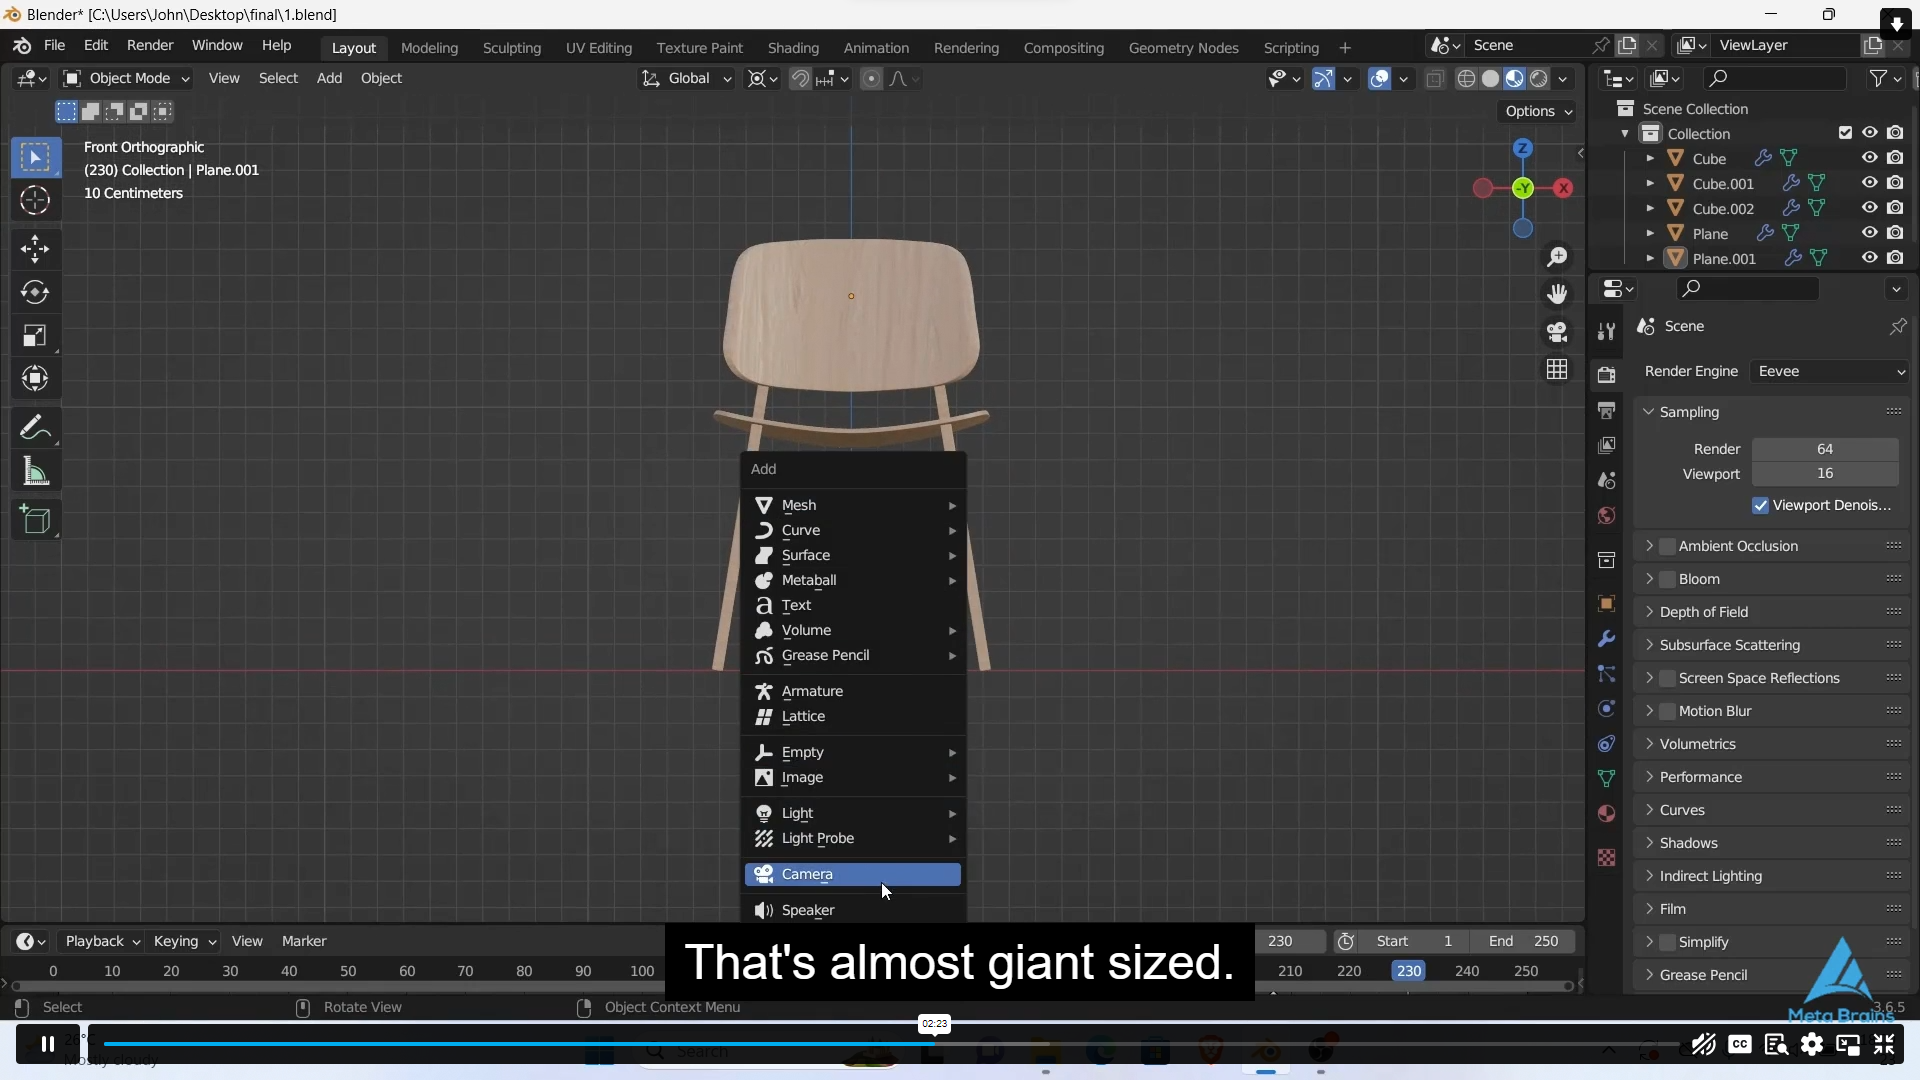The width and height of the screenshot is (1920, 1080).
Task: Enable Viewport Denoising checkbox
Action: coord(1761,506)
